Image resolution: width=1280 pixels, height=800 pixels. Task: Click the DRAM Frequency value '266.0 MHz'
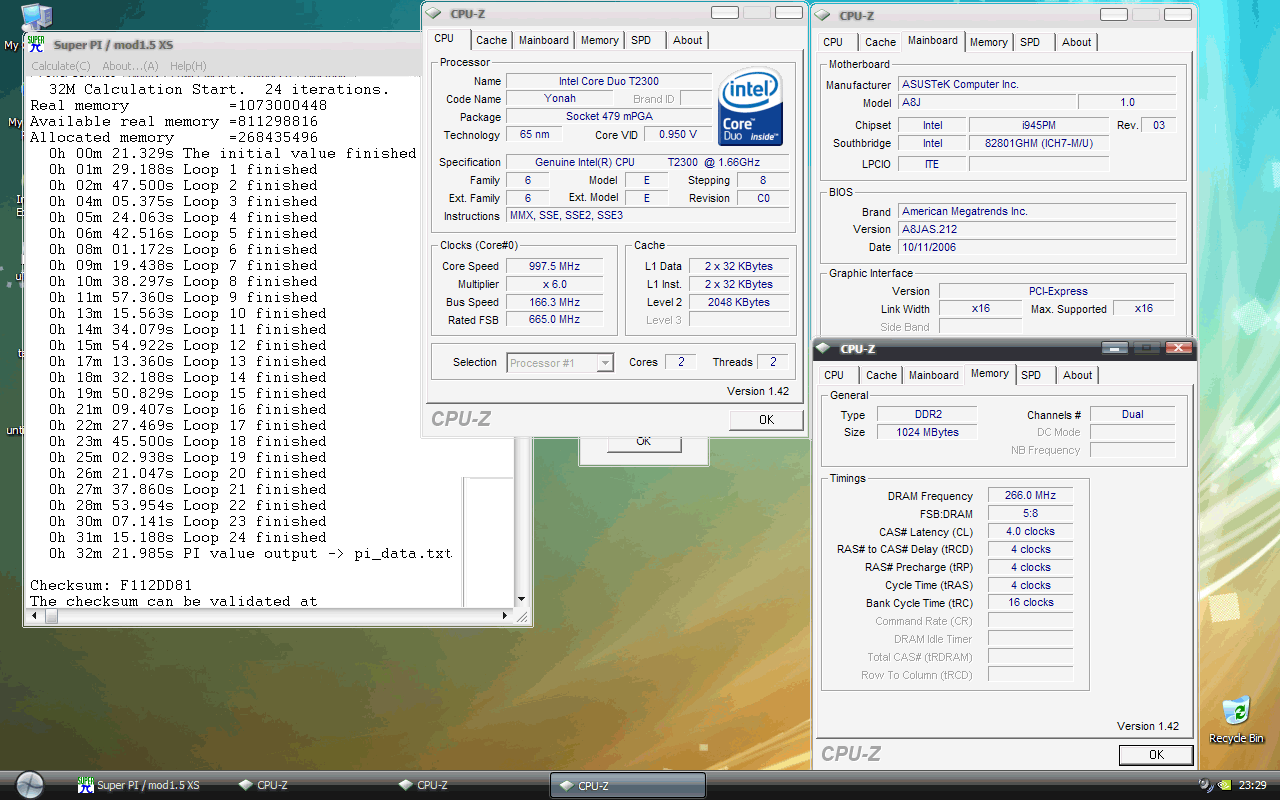click(1030, 496)
